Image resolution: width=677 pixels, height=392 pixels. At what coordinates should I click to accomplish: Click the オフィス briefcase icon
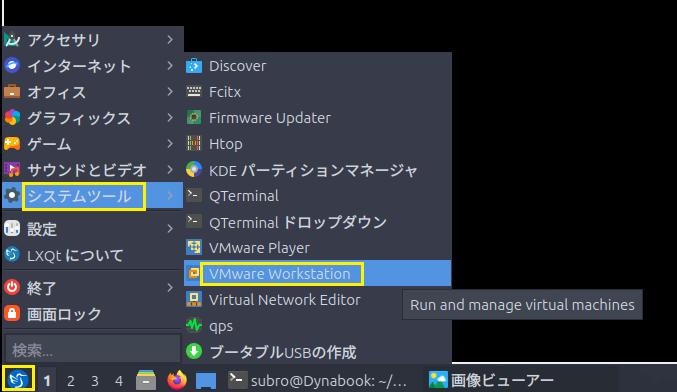(x=12, y=92)
